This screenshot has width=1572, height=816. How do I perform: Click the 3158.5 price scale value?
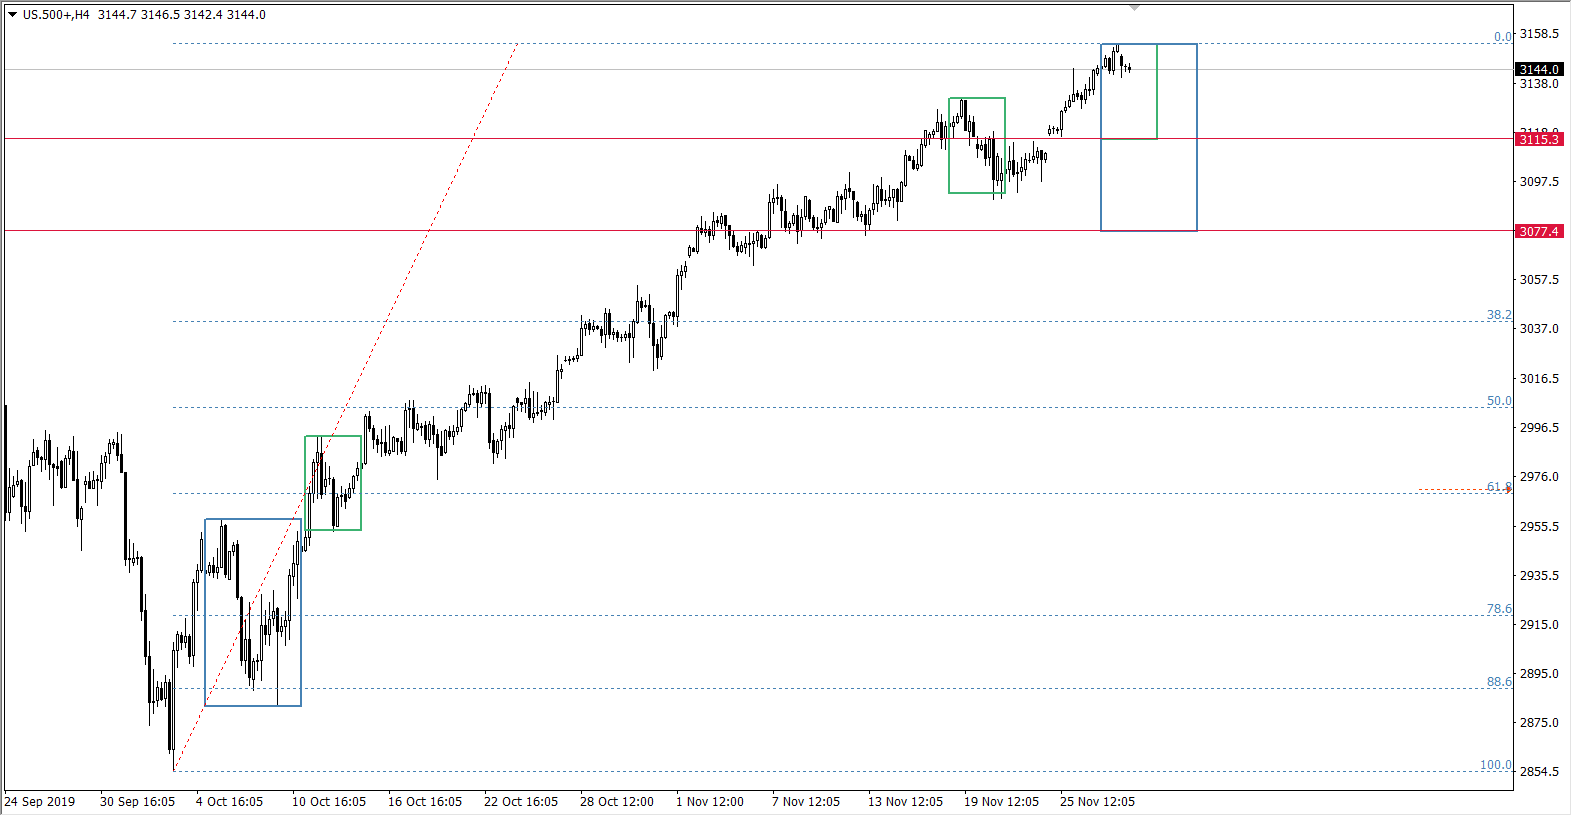coord(1539,34)
